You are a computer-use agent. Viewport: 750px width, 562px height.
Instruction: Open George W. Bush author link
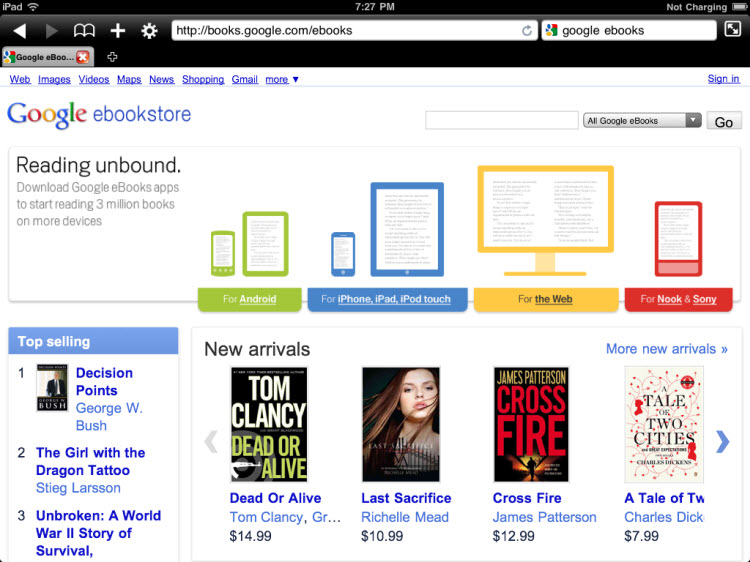[109, 417]
